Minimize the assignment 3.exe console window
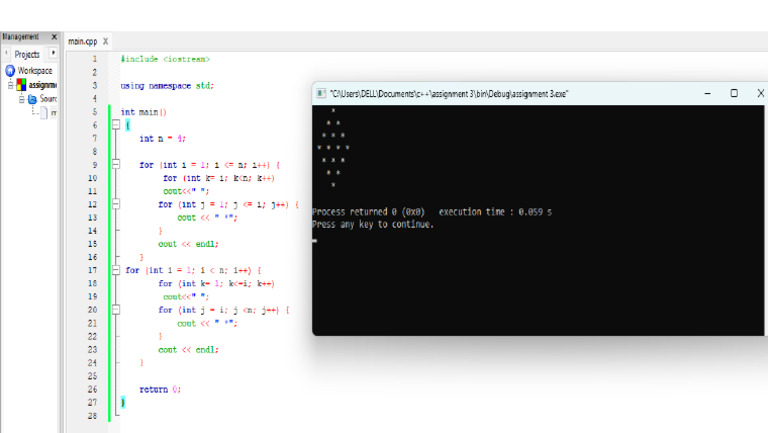This screenshot has width=768, height=433. 707,93
